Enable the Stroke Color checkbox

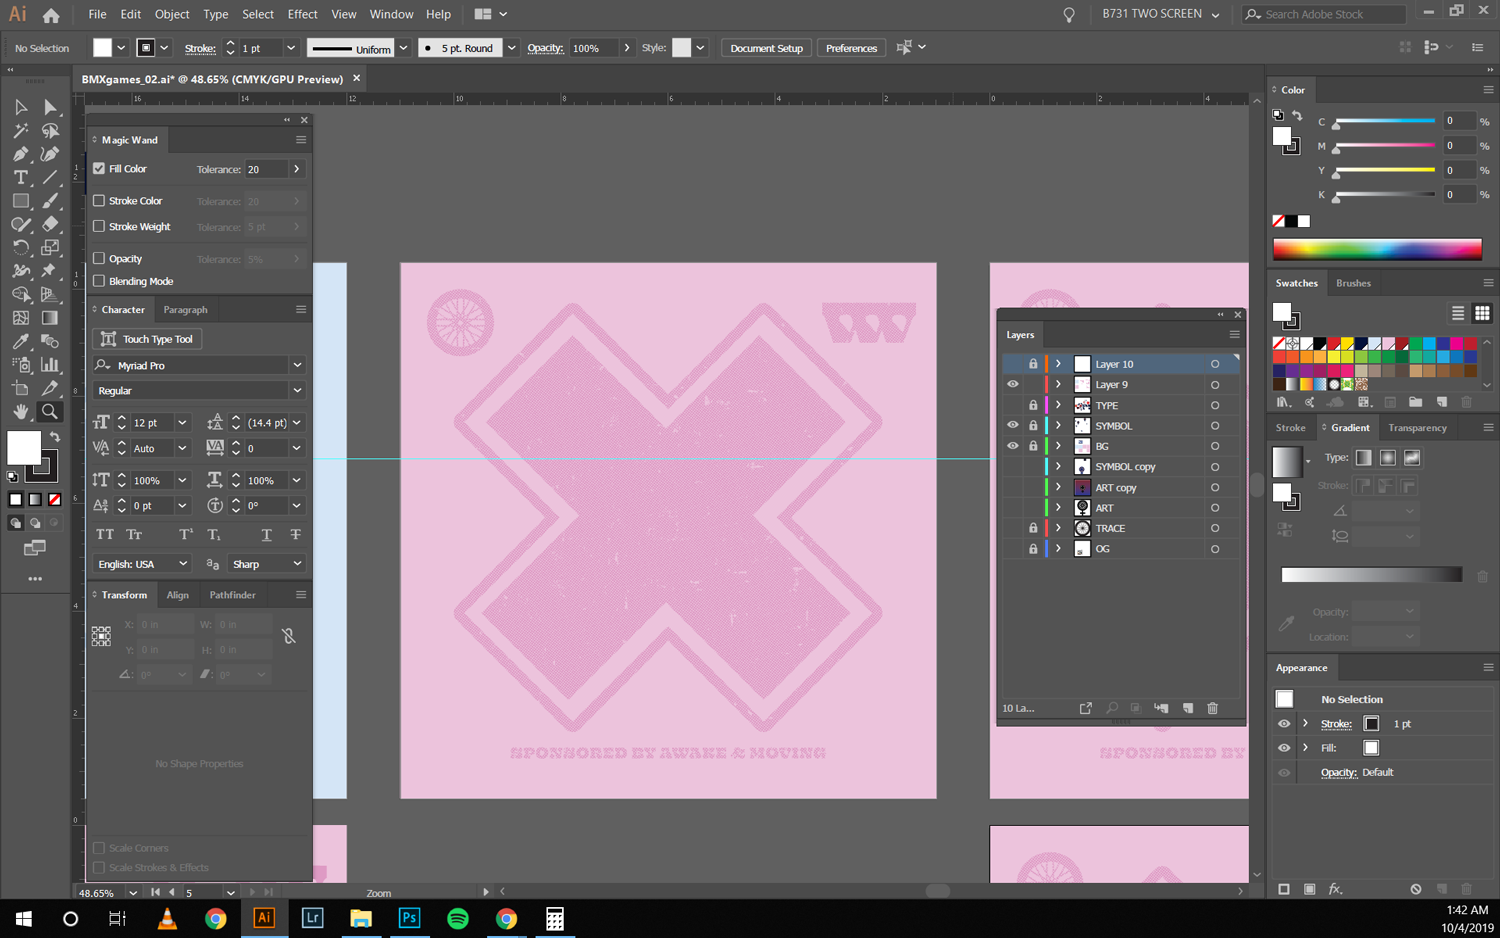click(99, 201)
